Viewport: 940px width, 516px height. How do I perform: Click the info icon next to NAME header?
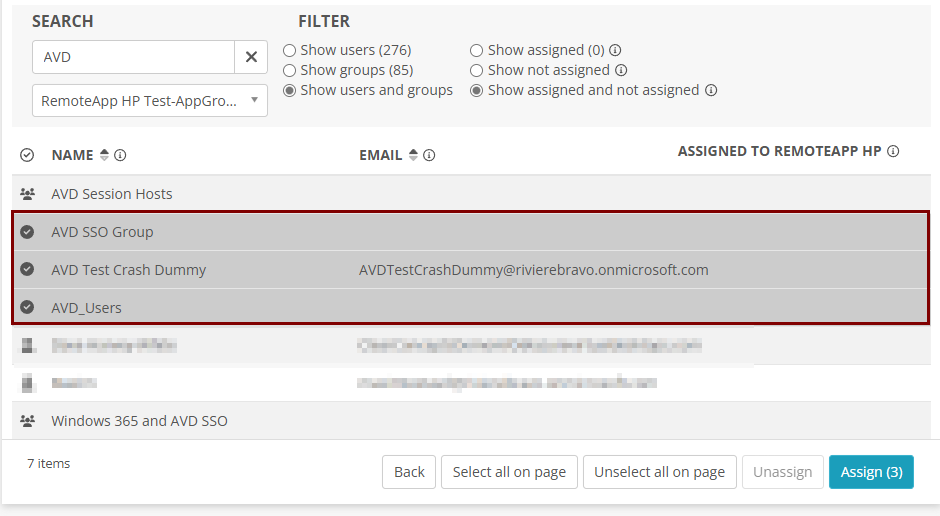[120, 155]
